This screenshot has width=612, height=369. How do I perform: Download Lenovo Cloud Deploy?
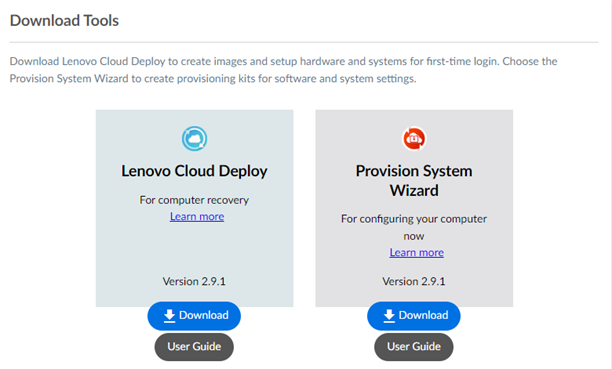click(194, 316)
